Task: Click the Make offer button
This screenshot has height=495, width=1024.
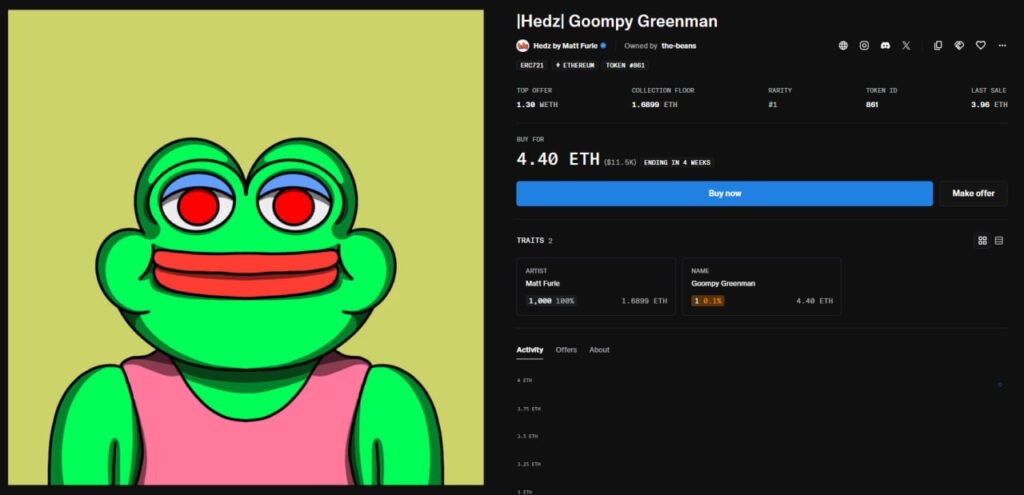Action: coord(973,194)
